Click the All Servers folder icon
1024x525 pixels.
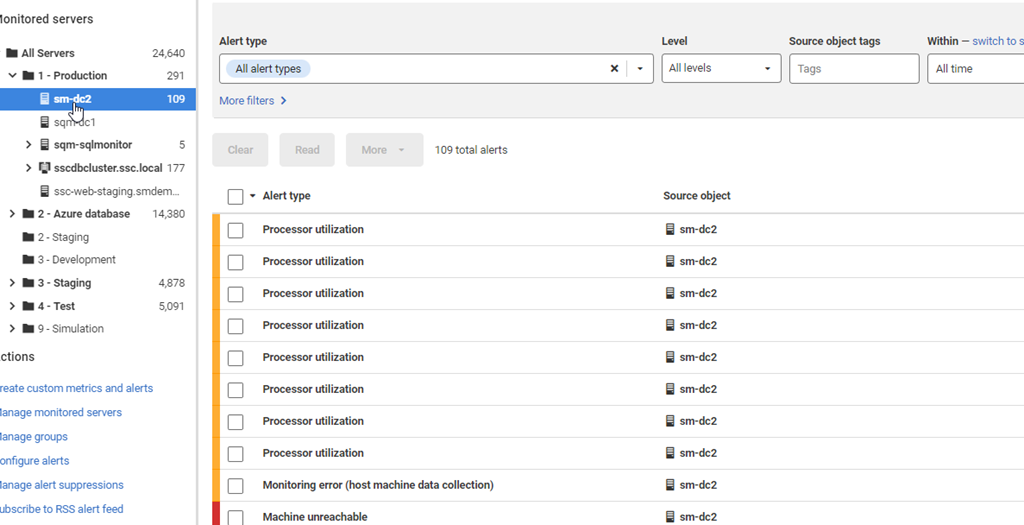[12, 53]
